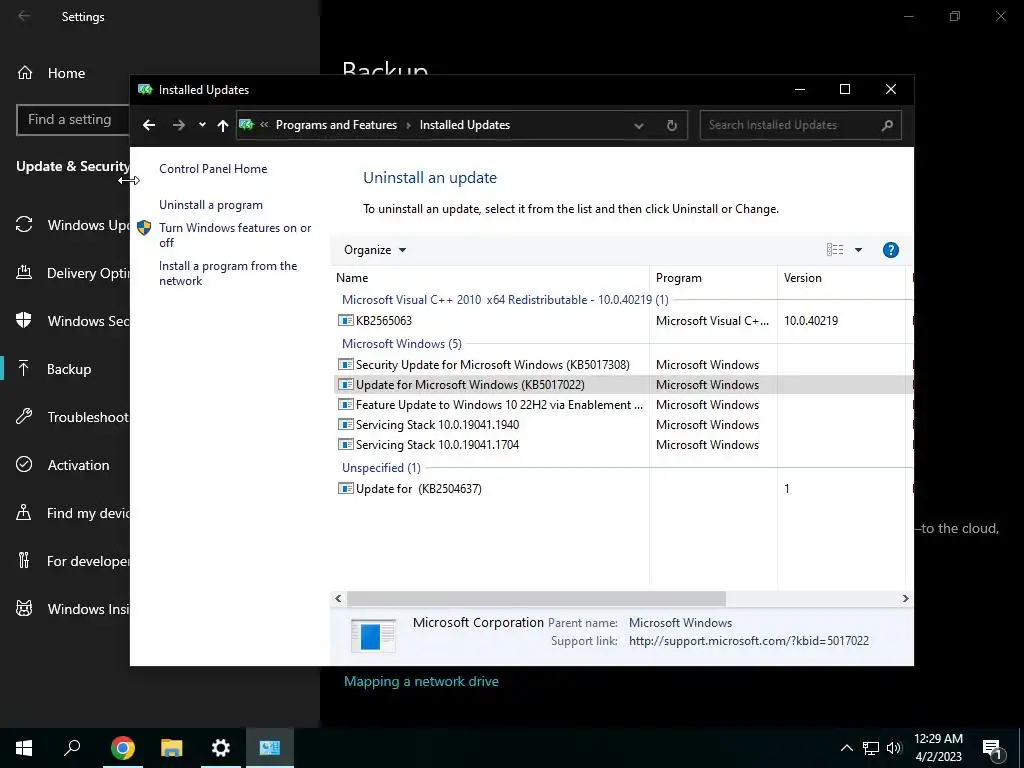Click the support link for kbid=5017022
Screen dimensions: 1024x768
(x=748, y=641)
